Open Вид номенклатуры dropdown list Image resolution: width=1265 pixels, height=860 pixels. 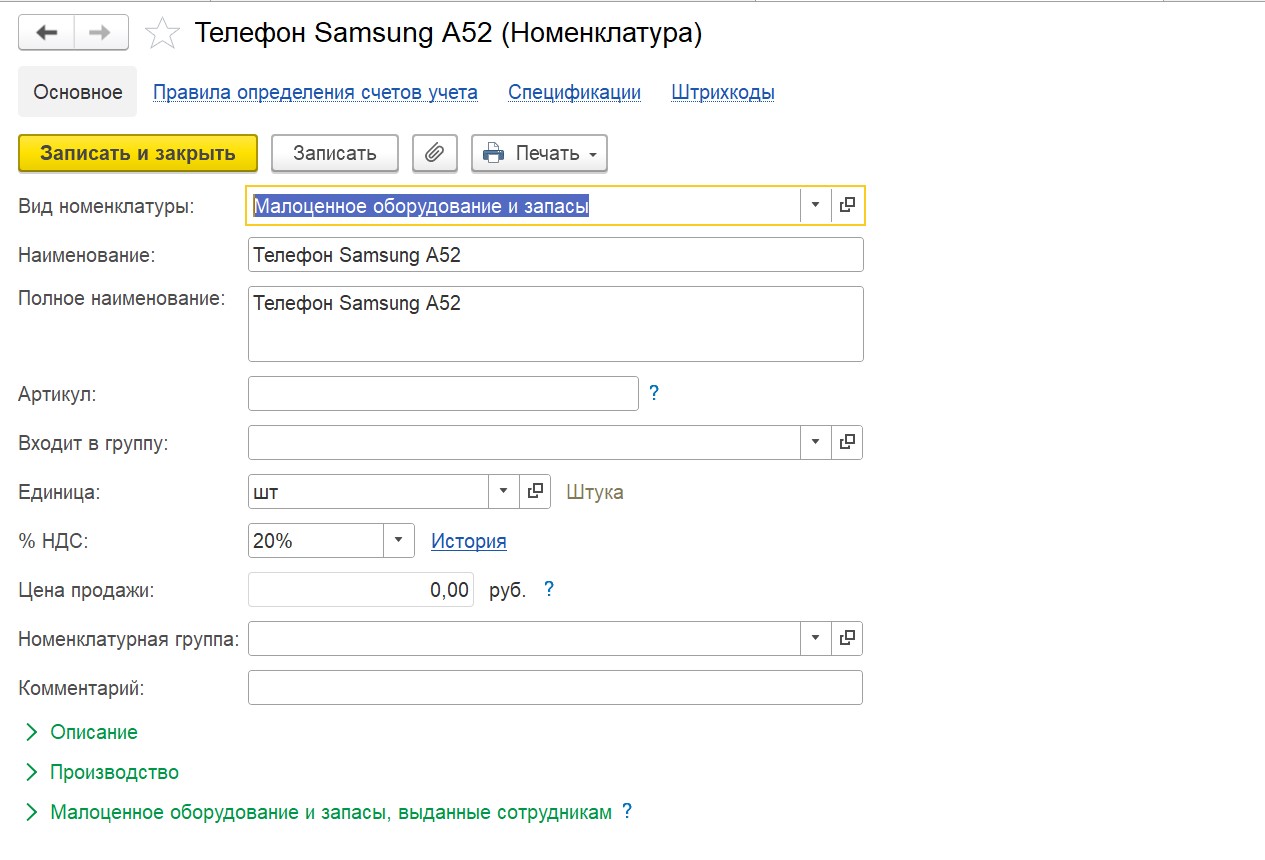coord(815,205)
